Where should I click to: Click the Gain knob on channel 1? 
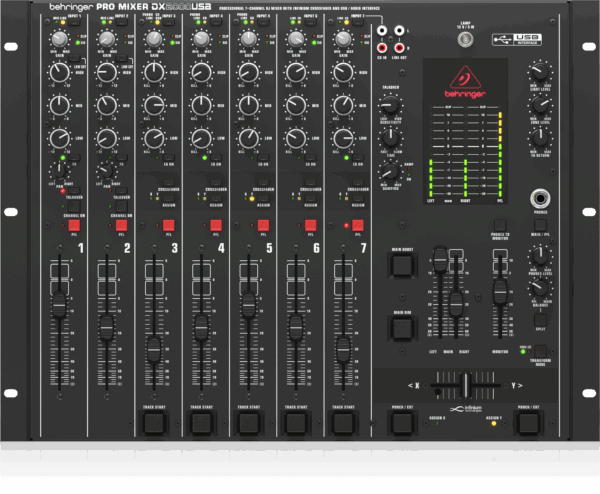pyautogui.click(x=57, y=41)
